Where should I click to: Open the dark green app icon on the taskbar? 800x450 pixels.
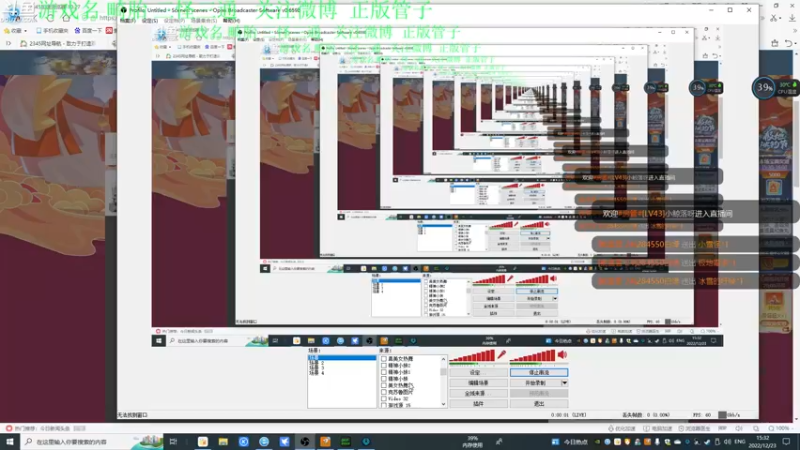(x=345, y=441)
